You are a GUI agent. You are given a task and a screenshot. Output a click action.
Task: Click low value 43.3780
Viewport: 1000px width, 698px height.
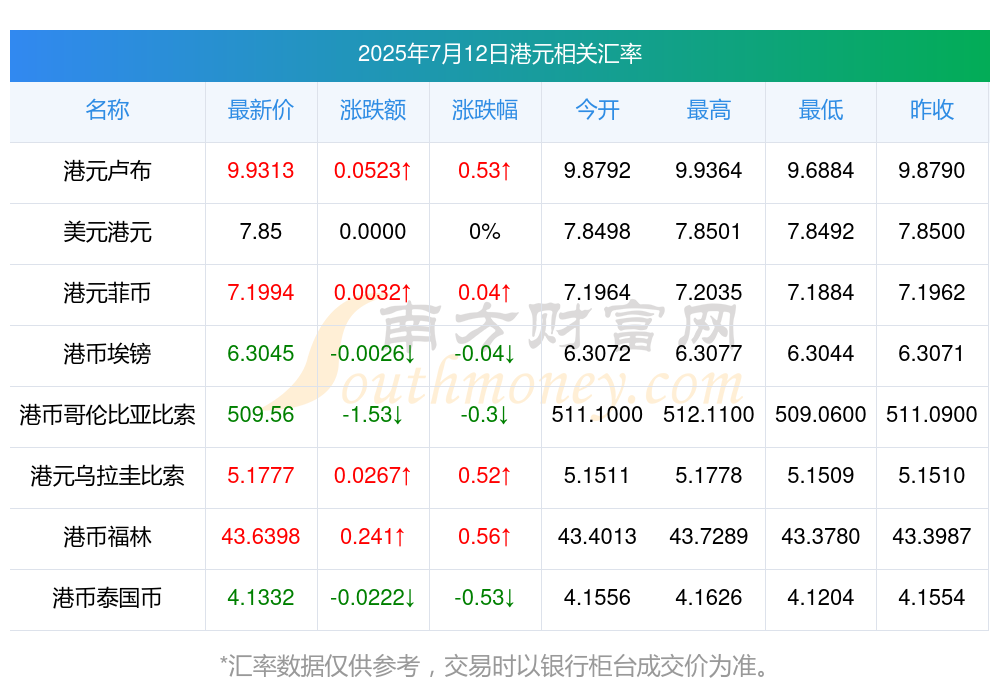tap(821, 537)
